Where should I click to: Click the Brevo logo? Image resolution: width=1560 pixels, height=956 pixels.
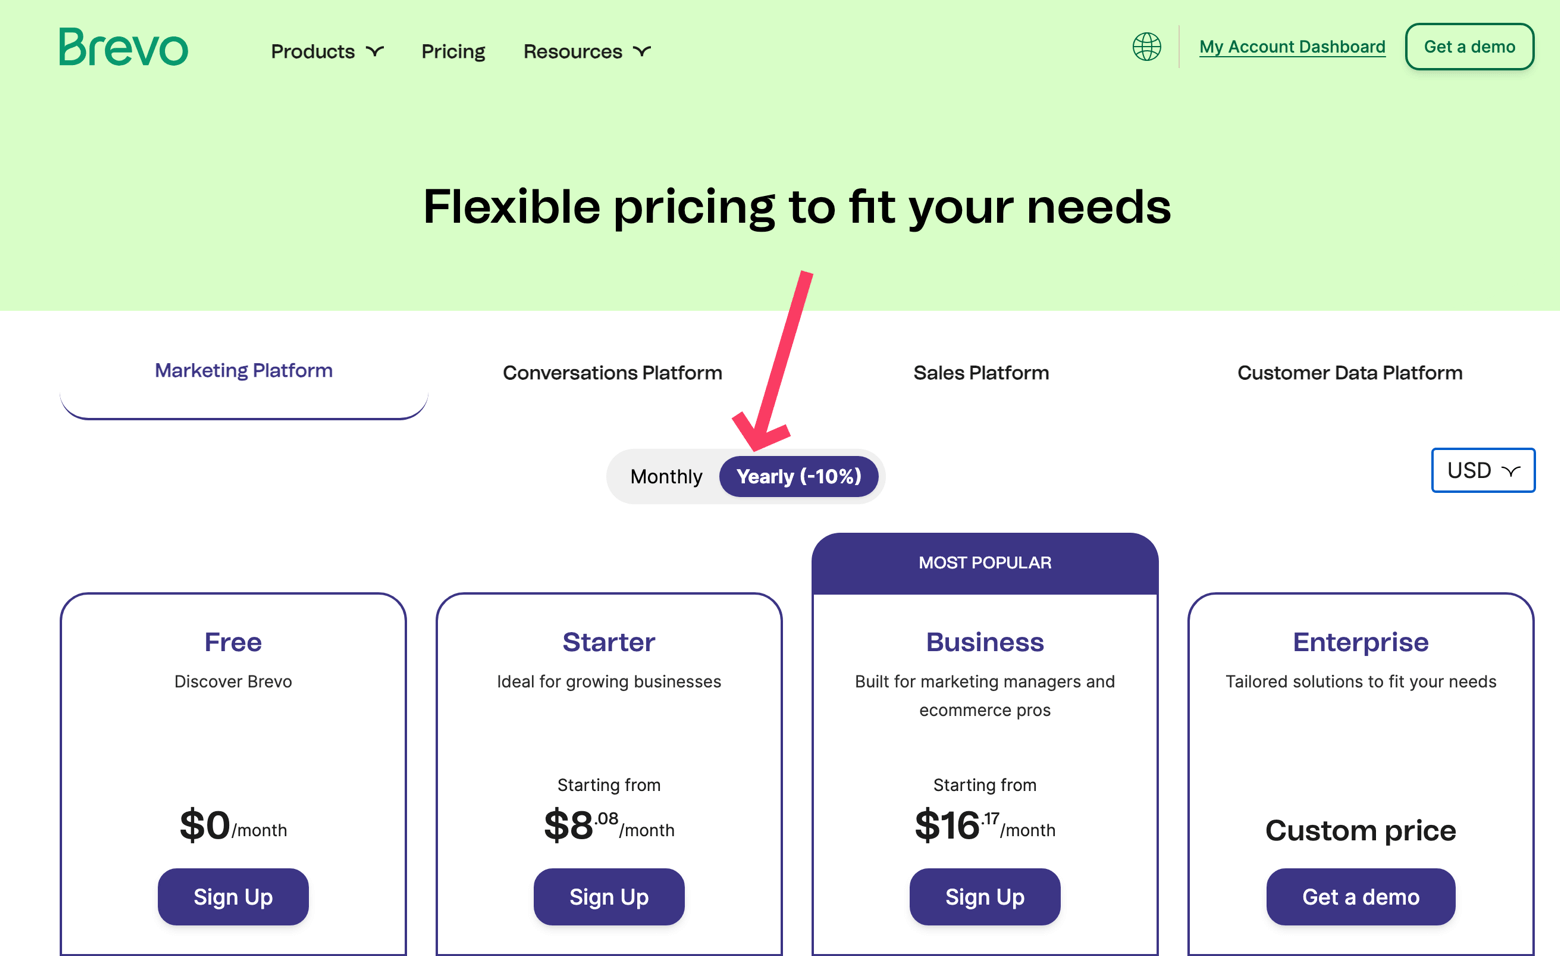[123, 47]
